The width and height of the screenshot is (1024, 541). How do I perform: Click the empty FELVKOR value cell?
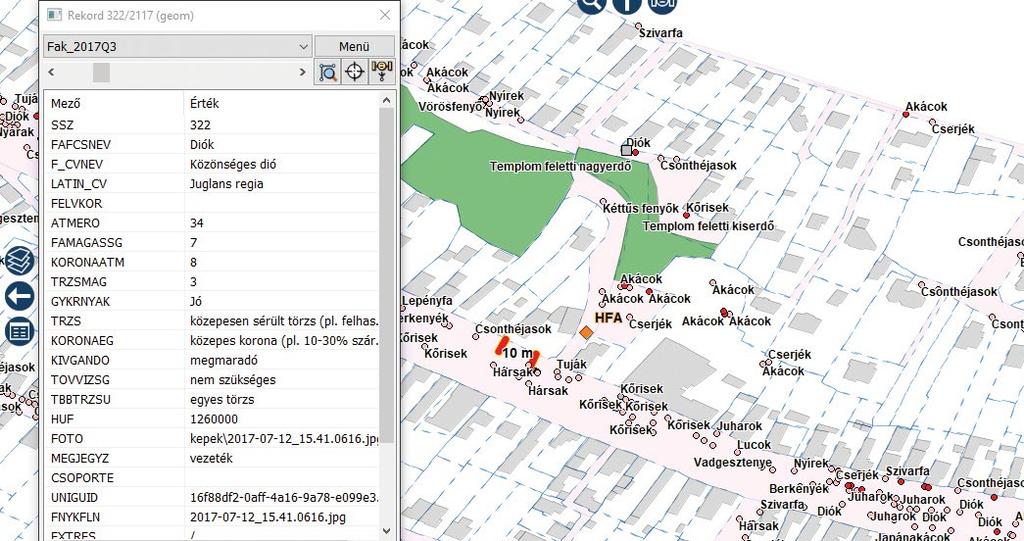[x=281, y=203]
